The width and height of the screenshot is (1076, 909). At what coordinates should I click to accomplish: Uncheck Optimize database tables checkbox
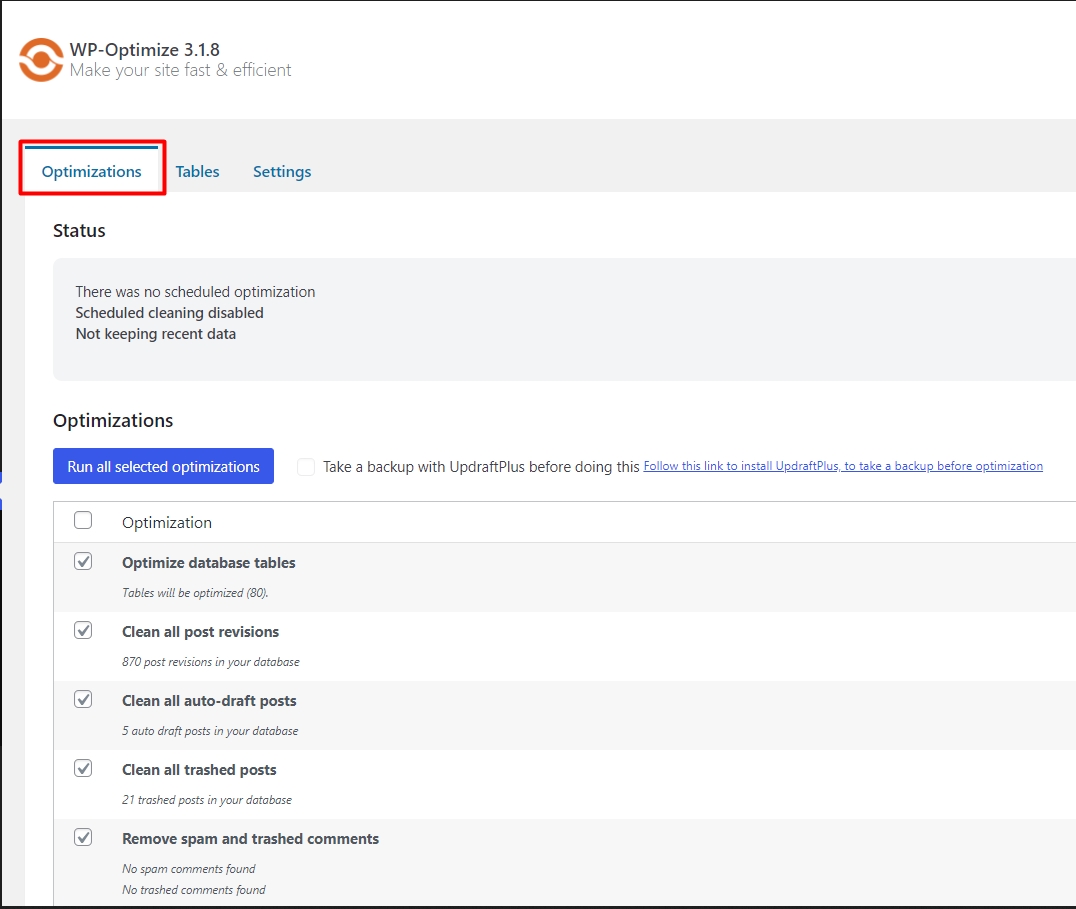[x=83, y=561]
